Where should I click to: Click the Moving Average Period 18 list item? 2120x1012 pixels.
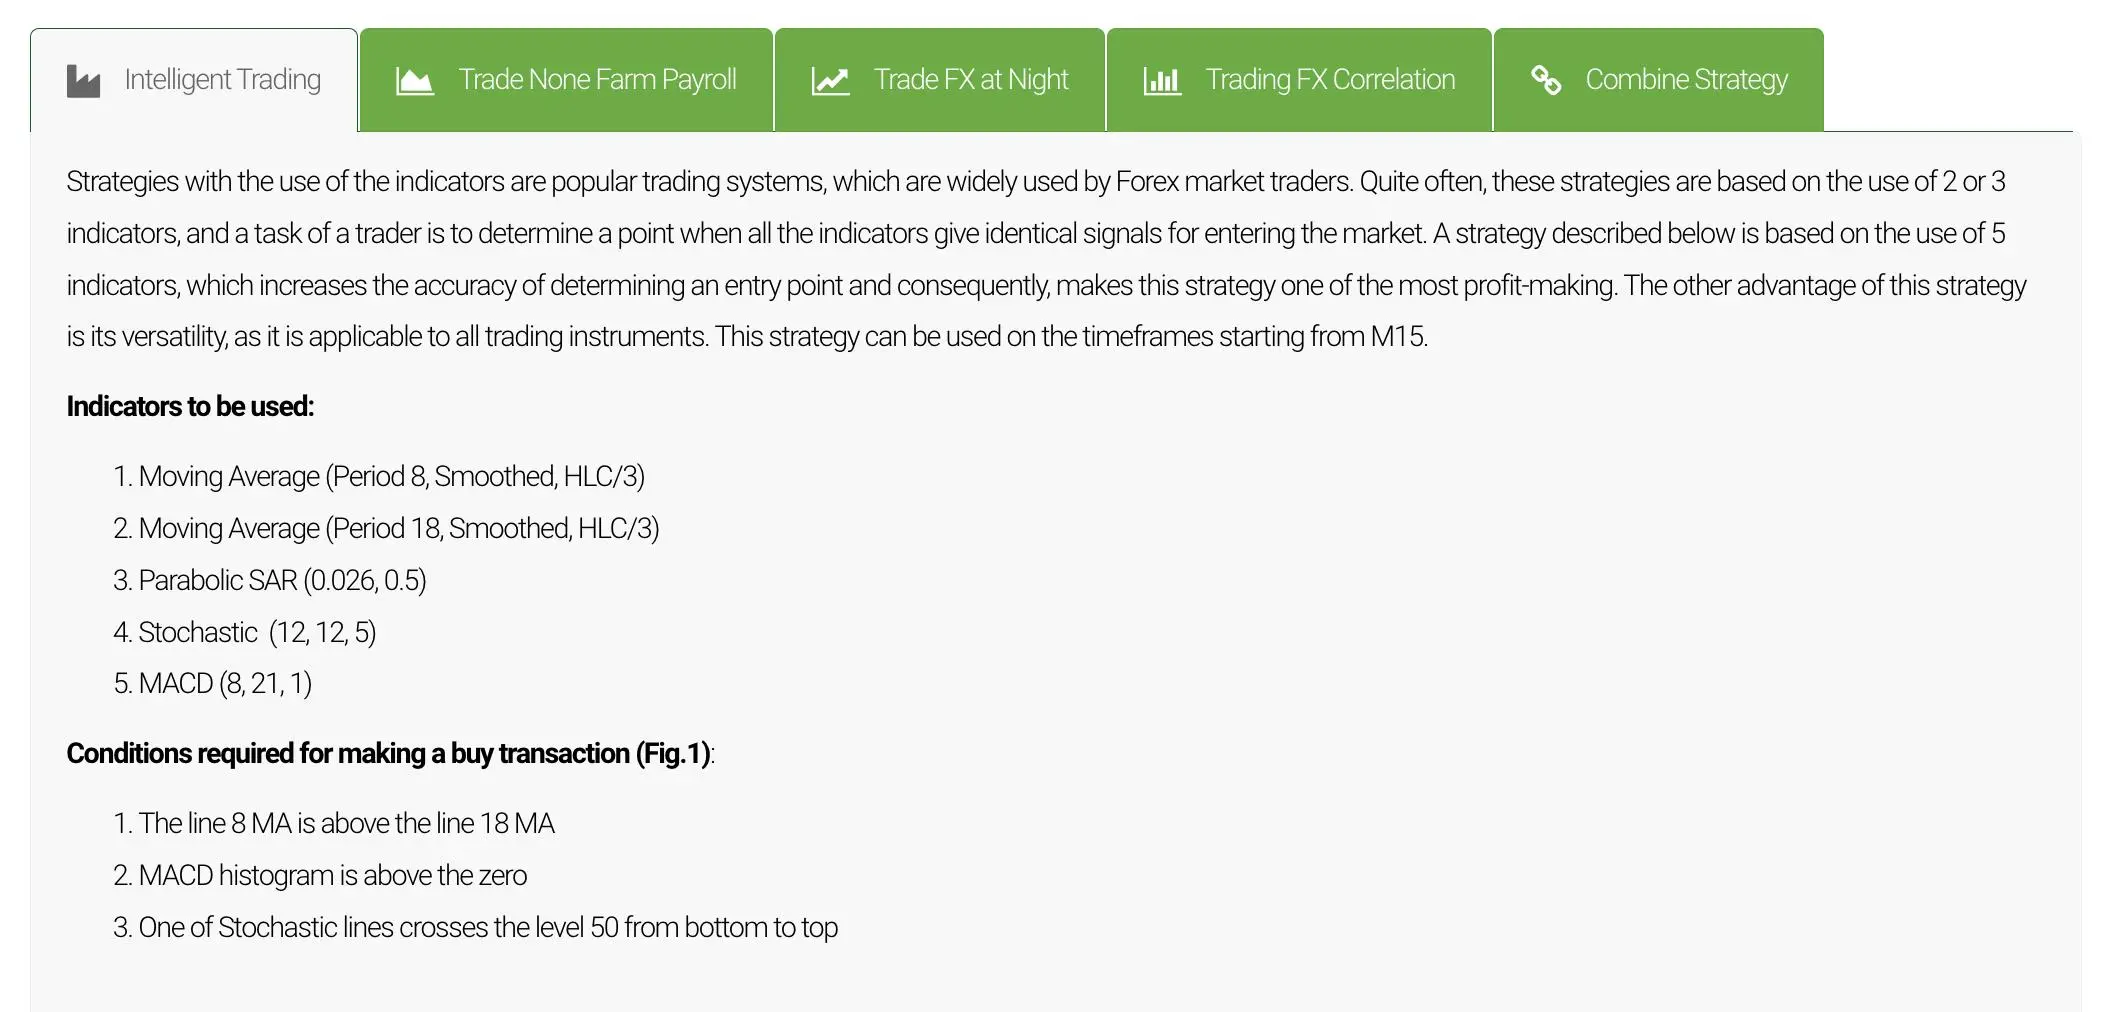386,529
